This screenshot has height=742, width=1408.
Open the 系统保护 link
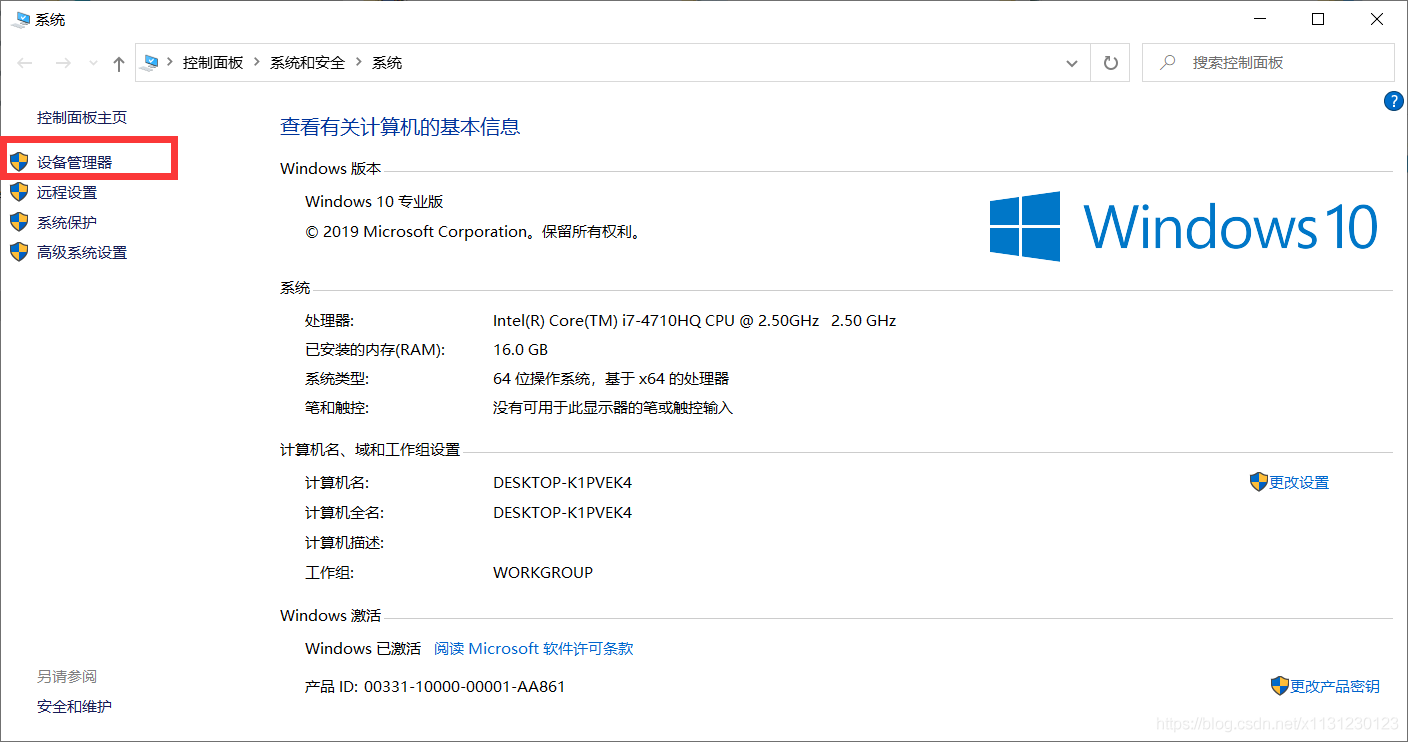(67, 222)
